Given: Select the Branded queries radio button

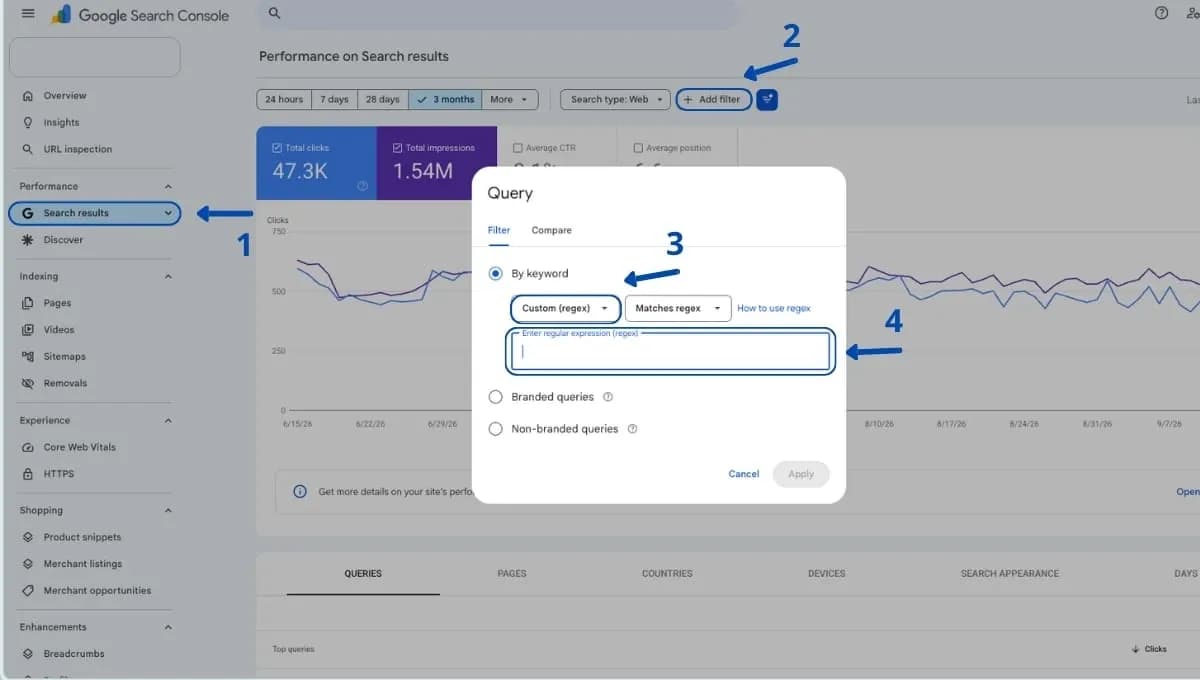Looking at the screenshot, I should 496,397.
